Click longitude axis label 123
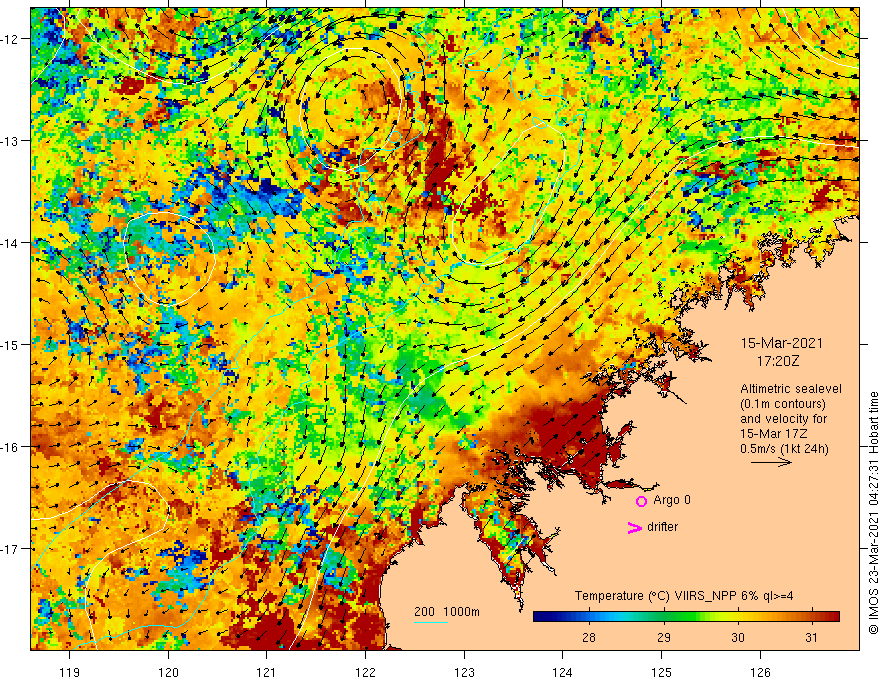 [x=464, y=672]
